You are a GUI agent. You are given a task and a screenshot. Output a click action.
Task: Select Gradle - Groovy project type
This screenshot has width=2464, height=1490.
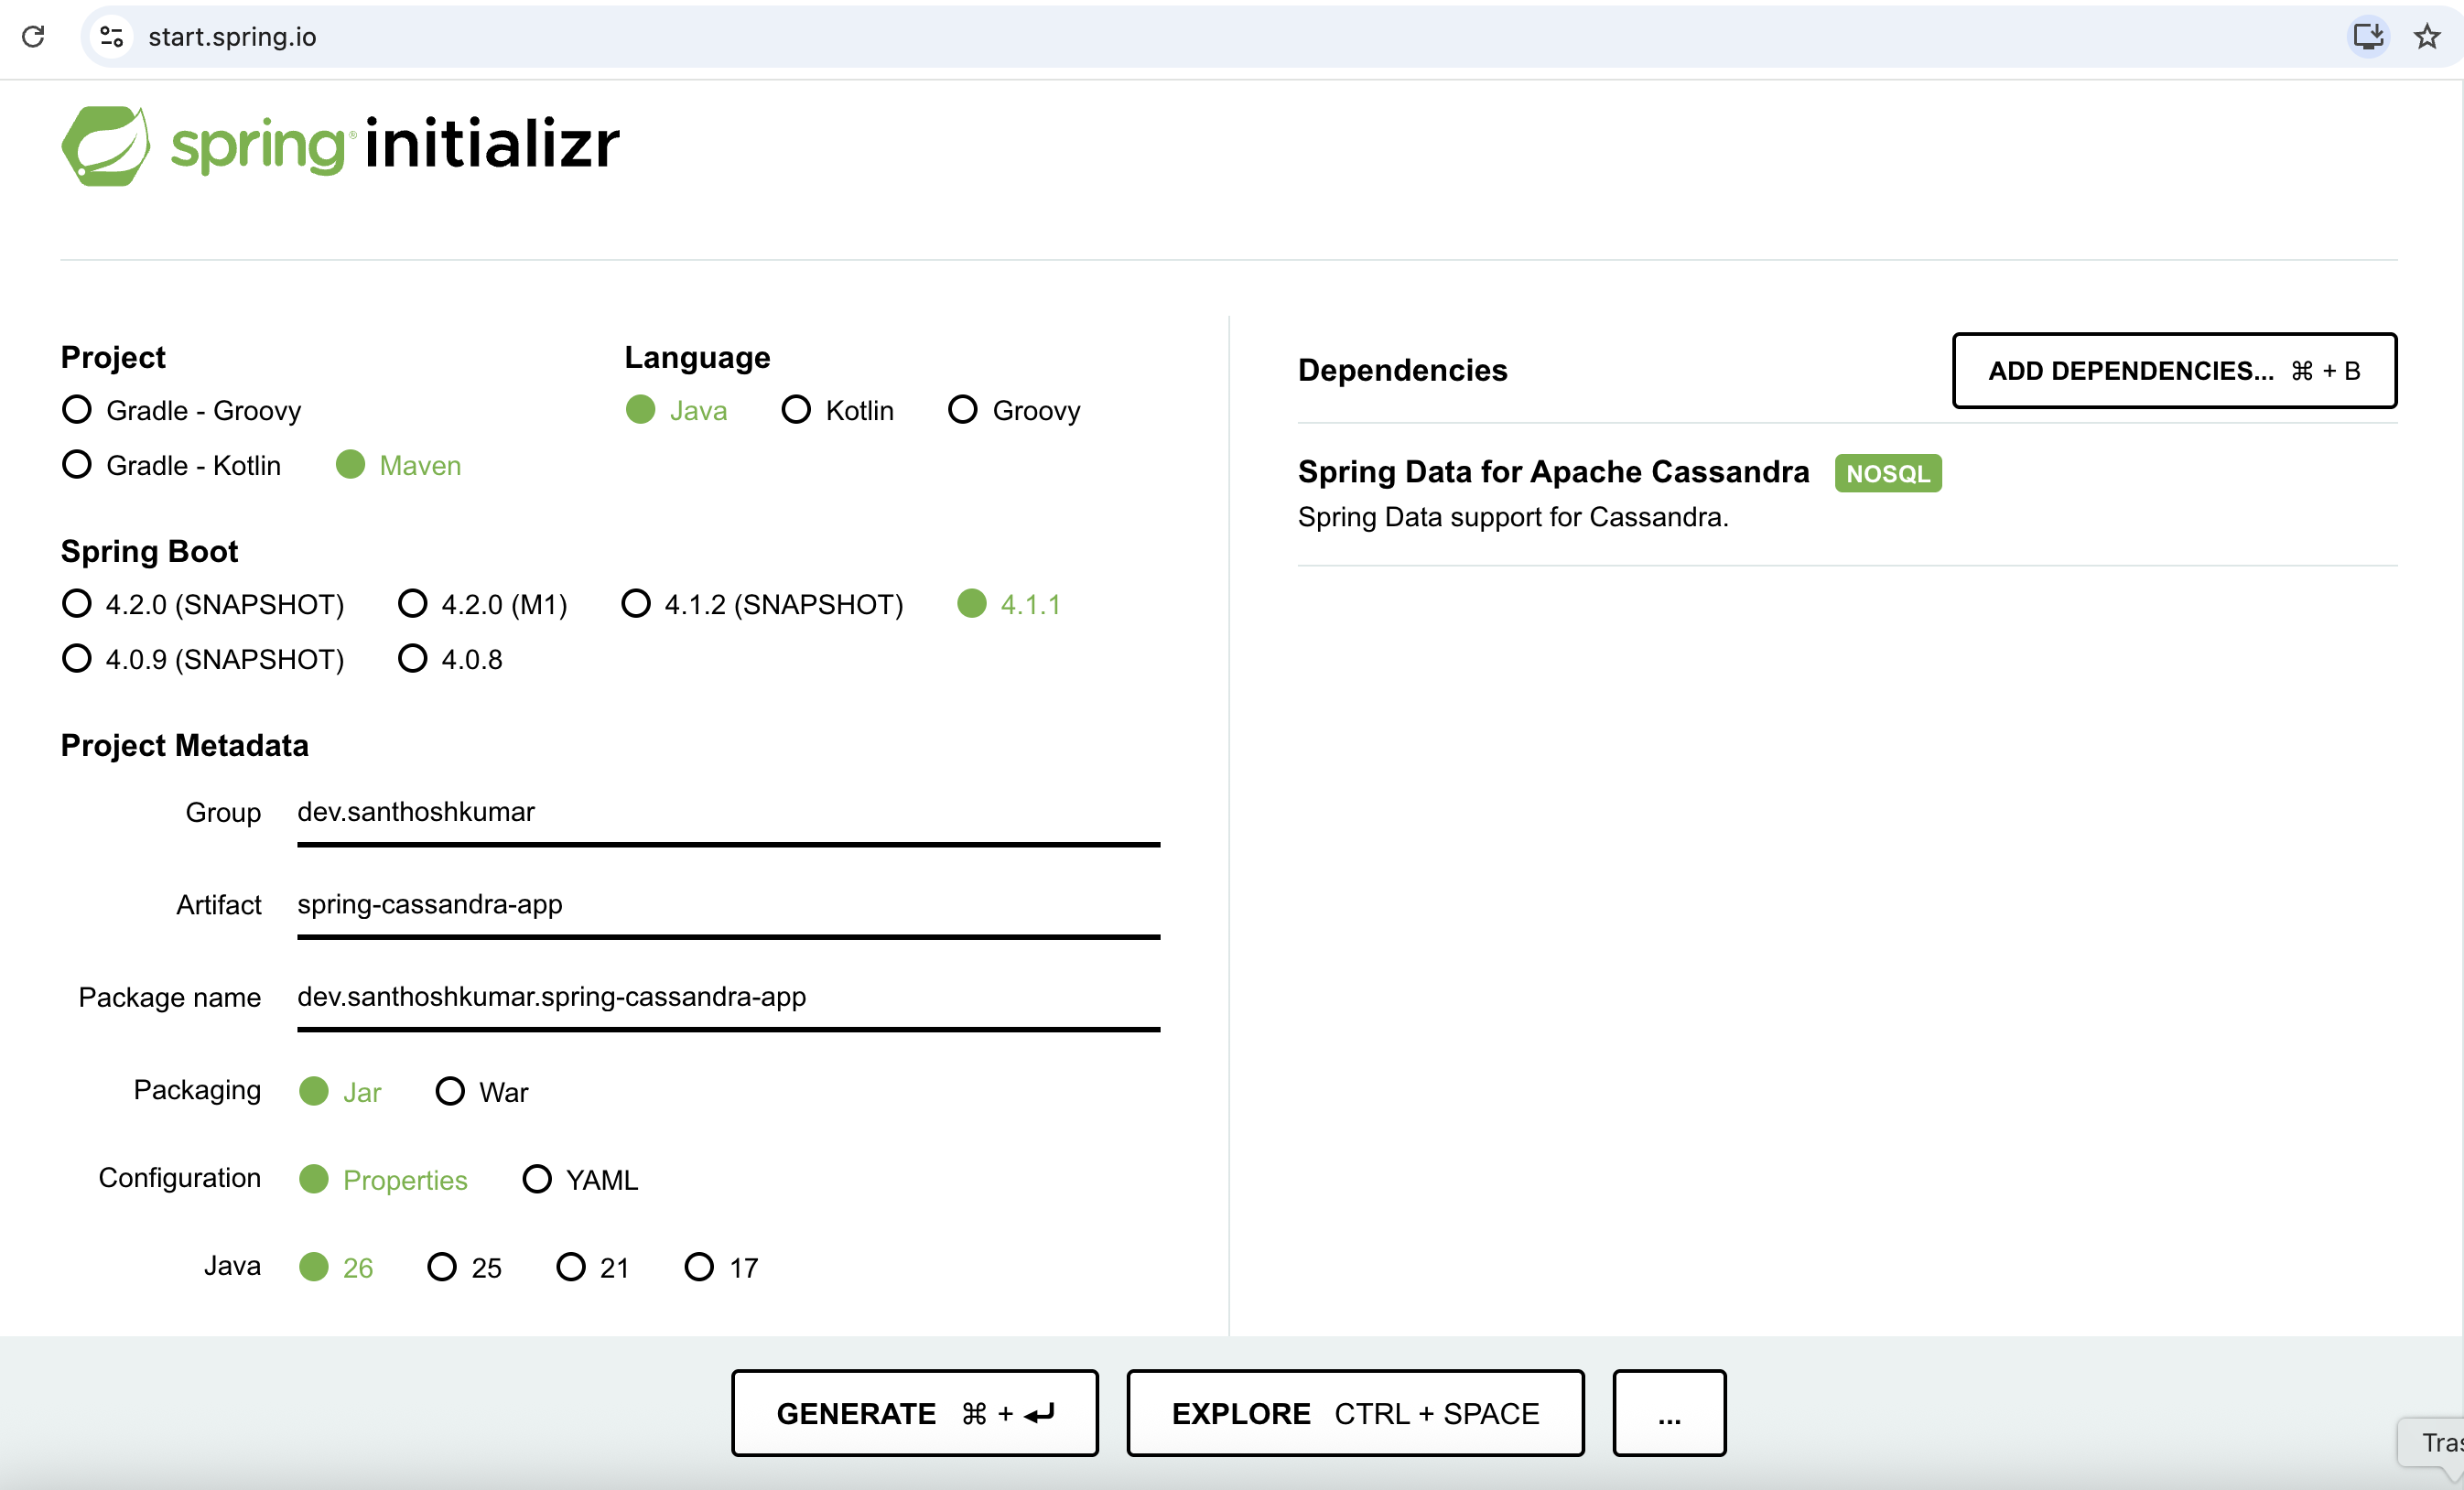(x=182, y=410)
